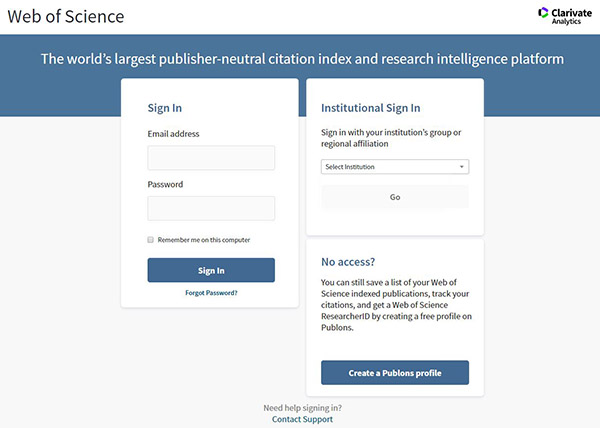Viewport: 600px width, 428px height.
Task: Click the Go button under institution selector
Action: point(395,197)
